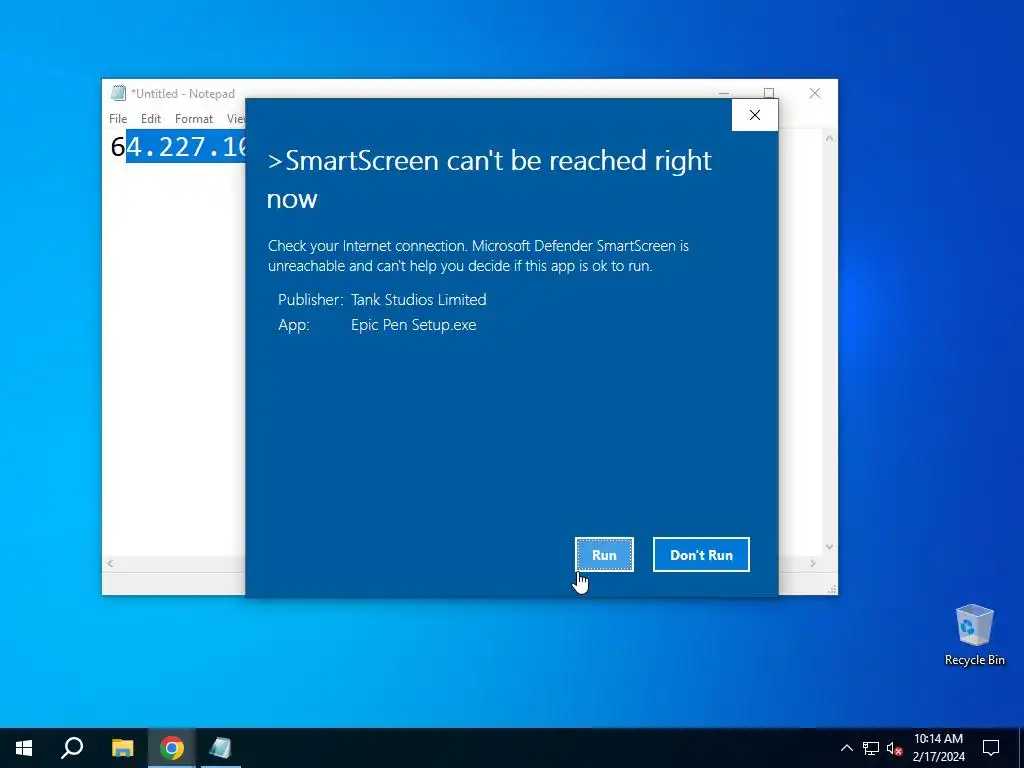Close the Notepad window
The height and width of the screenshot is (768, 1024).
click(x=814, y=93)
